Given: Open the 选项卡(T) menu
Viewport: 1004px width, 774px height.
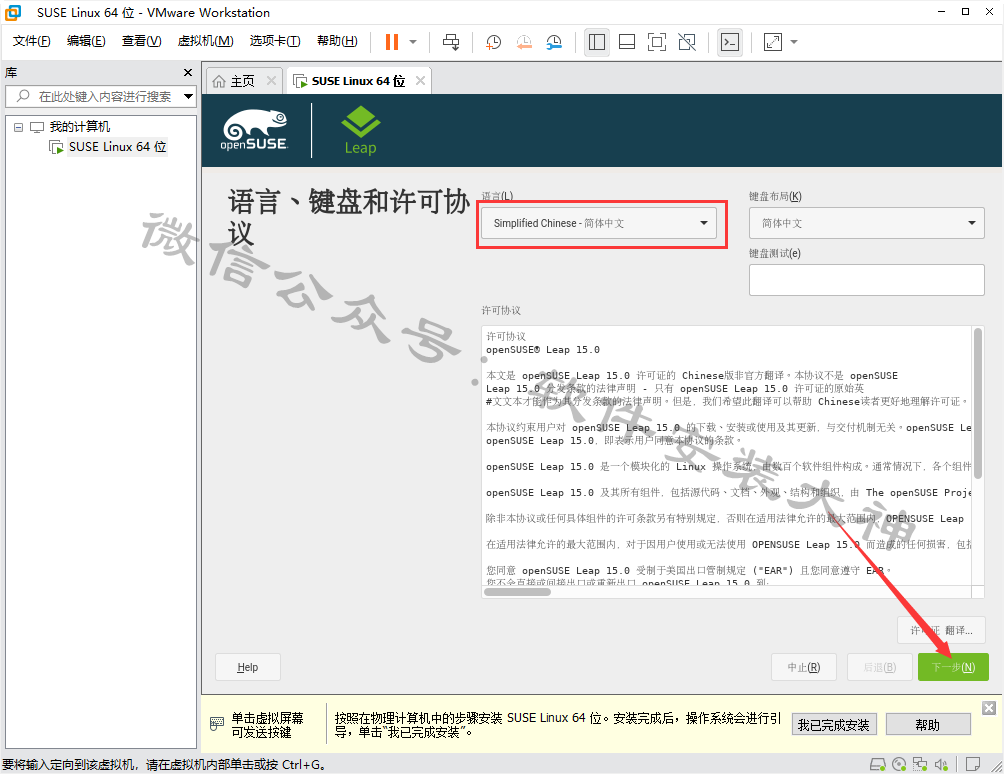Looking at the screenshot, I should [275, 41].
